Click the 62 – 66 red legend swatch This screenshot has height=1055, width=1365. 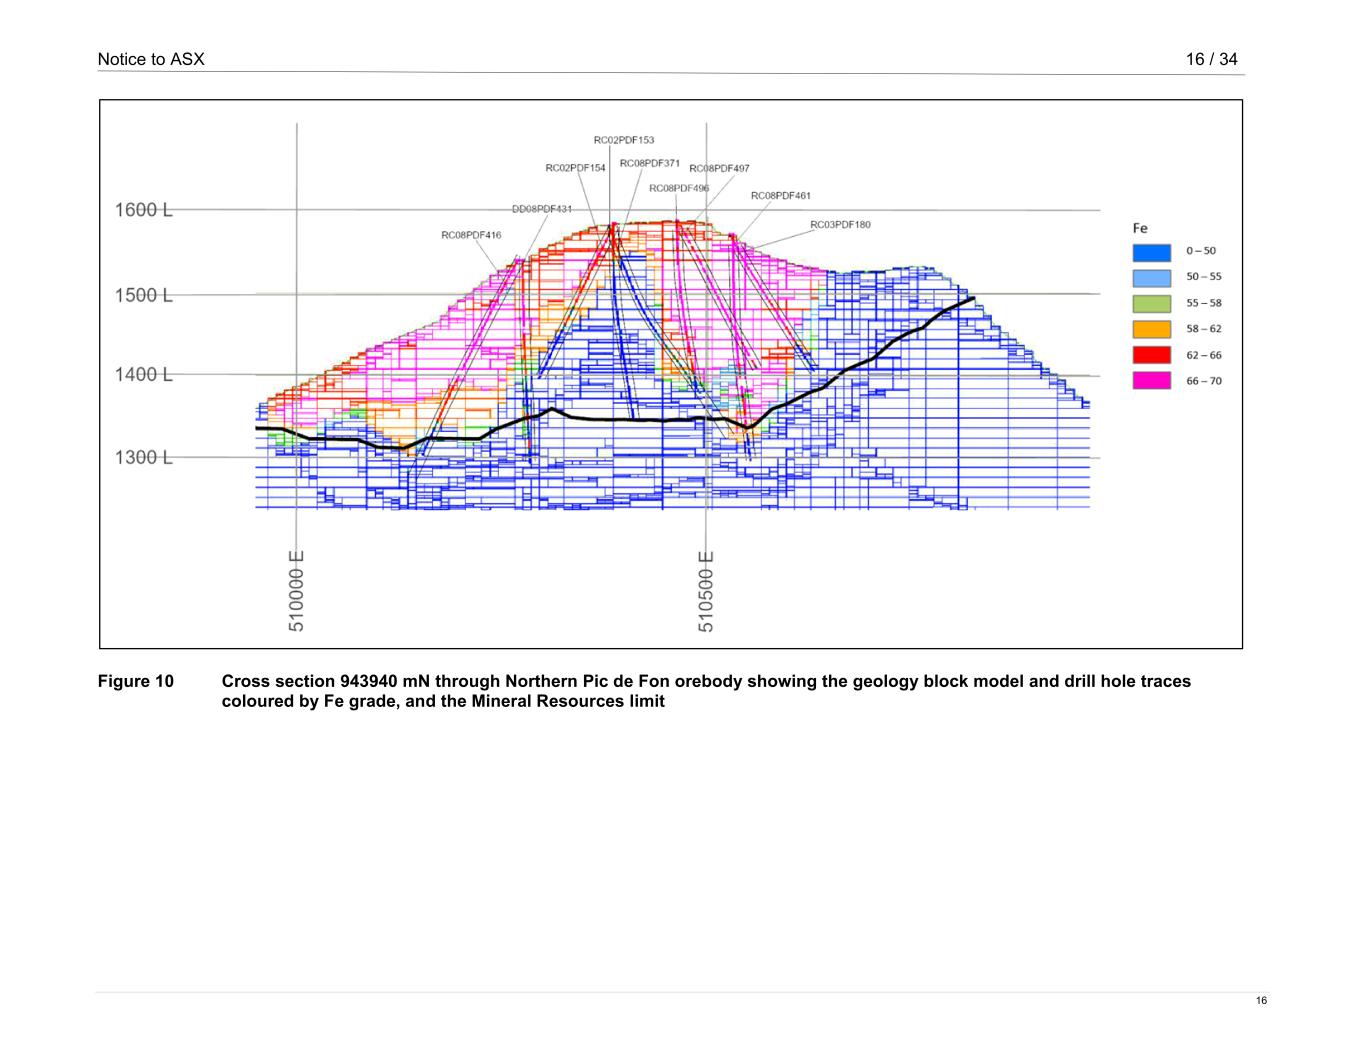point(1151,356)
